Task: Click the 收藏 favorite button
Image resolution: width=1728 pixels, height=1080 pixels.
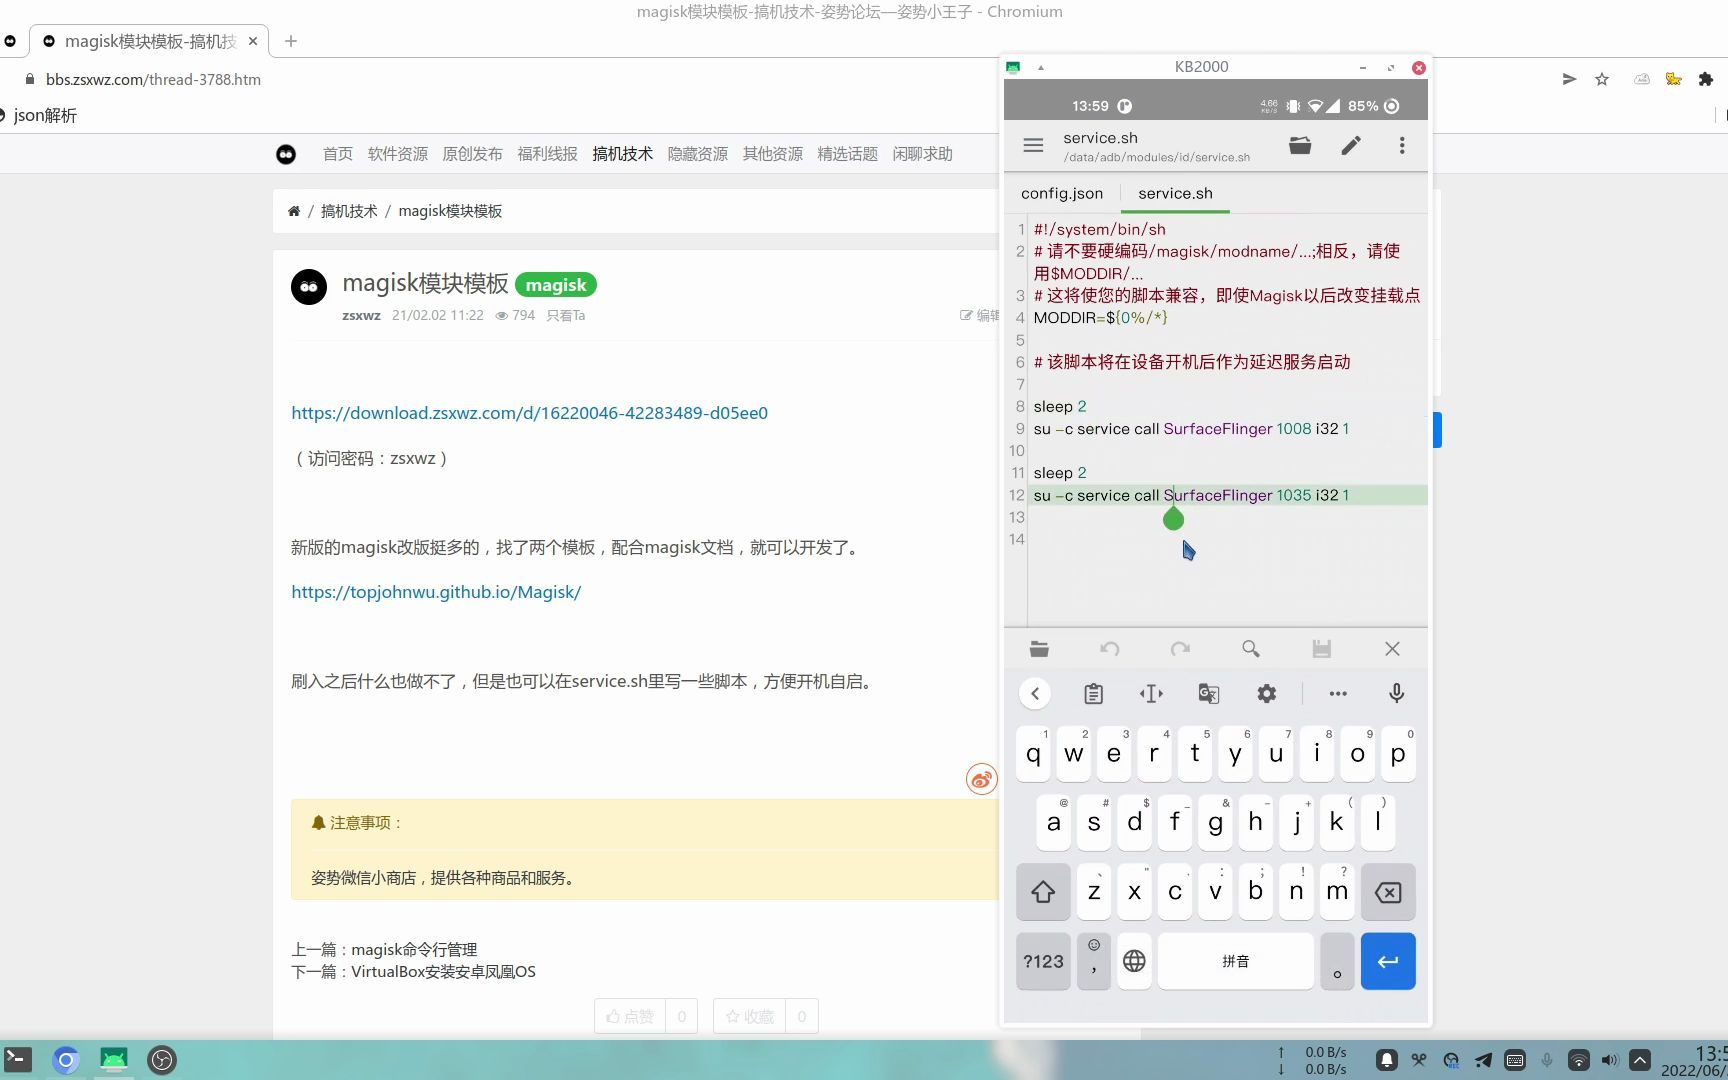Action: tap(749, 1016)
